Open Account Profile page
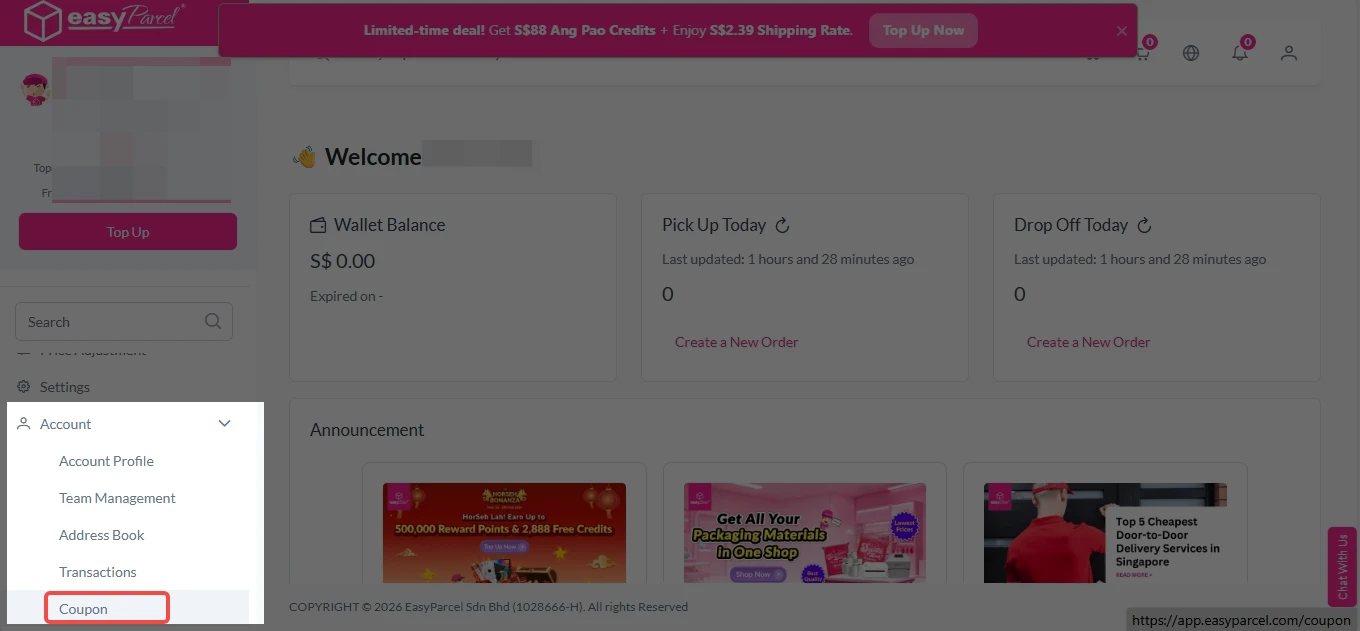Image resolution: width=1360 pixels, height=631 pixels. [x=106, y=461]
